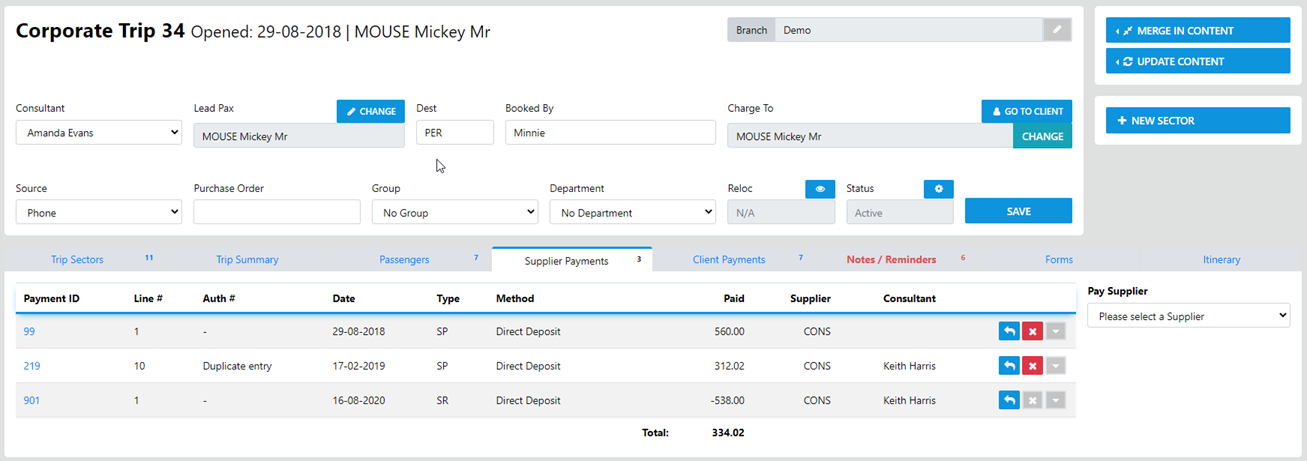Image resolution: width=1307 pixels, height=461 pixels.
Task: Click the gear icon next to Status
Action: pos(938,189)
